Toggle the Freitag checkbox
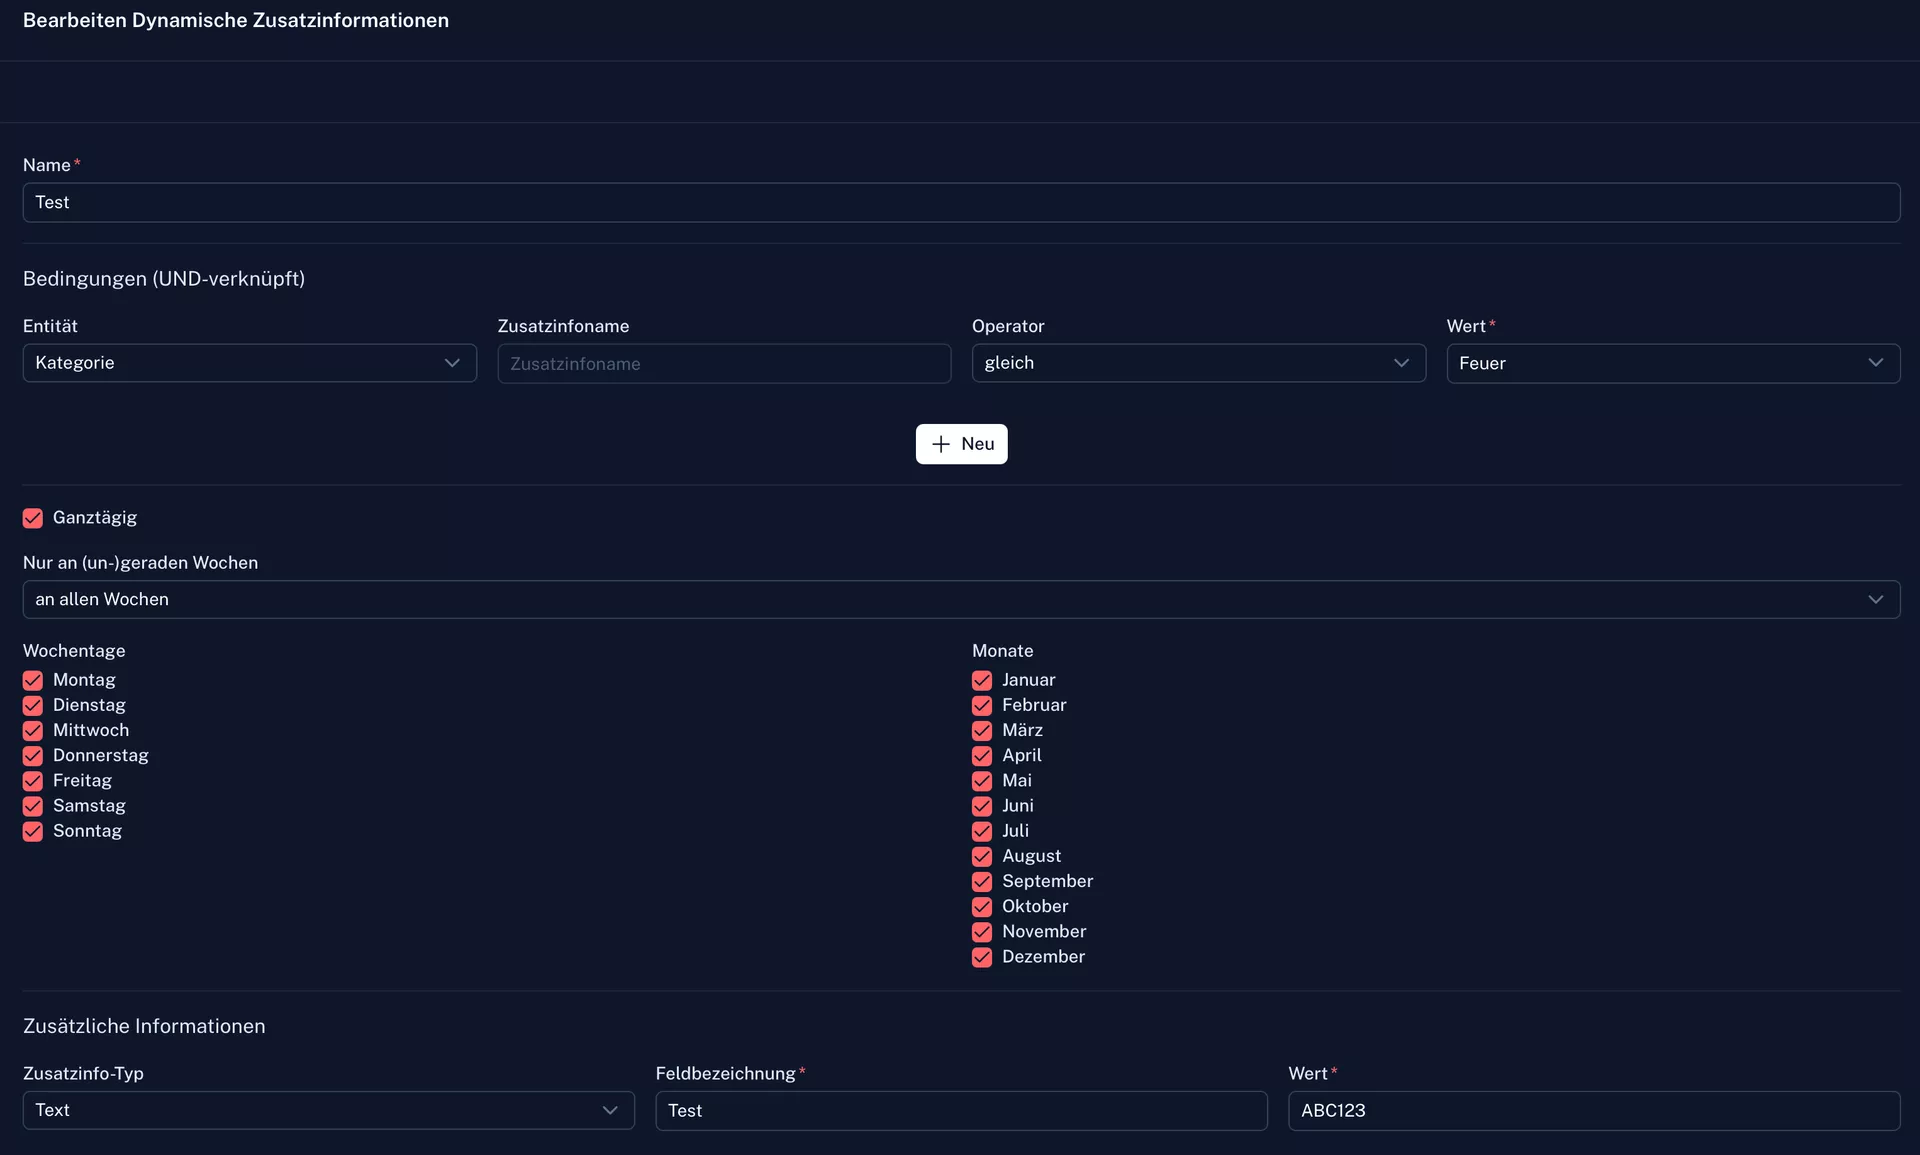The image size is (1920, 1155). 33,781
